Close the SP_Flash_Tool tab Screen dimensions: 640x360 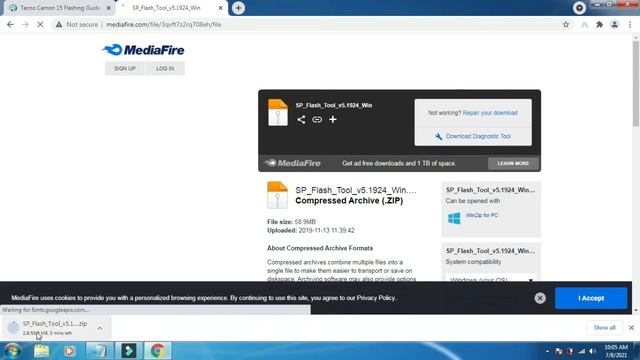coord(220,8)
